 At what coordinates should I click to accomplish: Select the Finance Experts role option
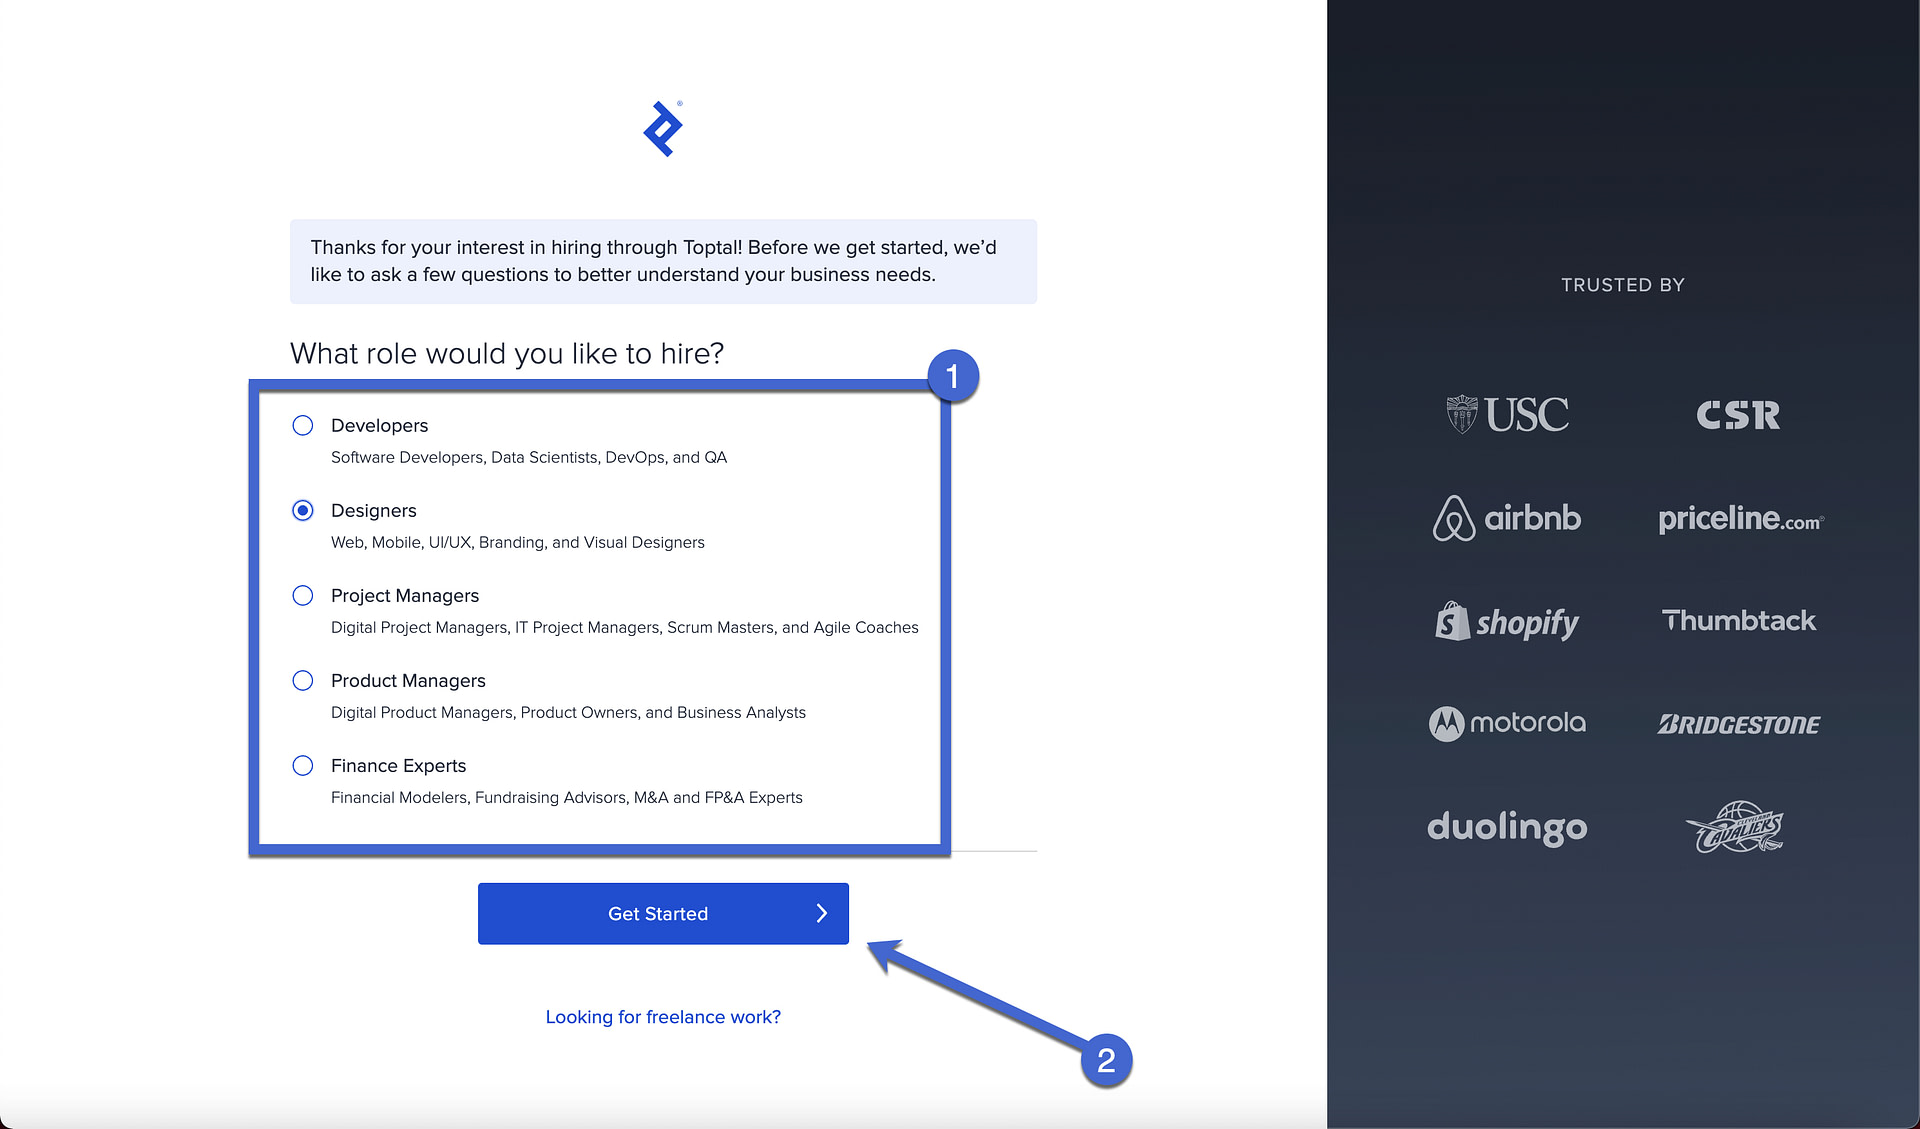pyautogui.click(x=303, y=765)
